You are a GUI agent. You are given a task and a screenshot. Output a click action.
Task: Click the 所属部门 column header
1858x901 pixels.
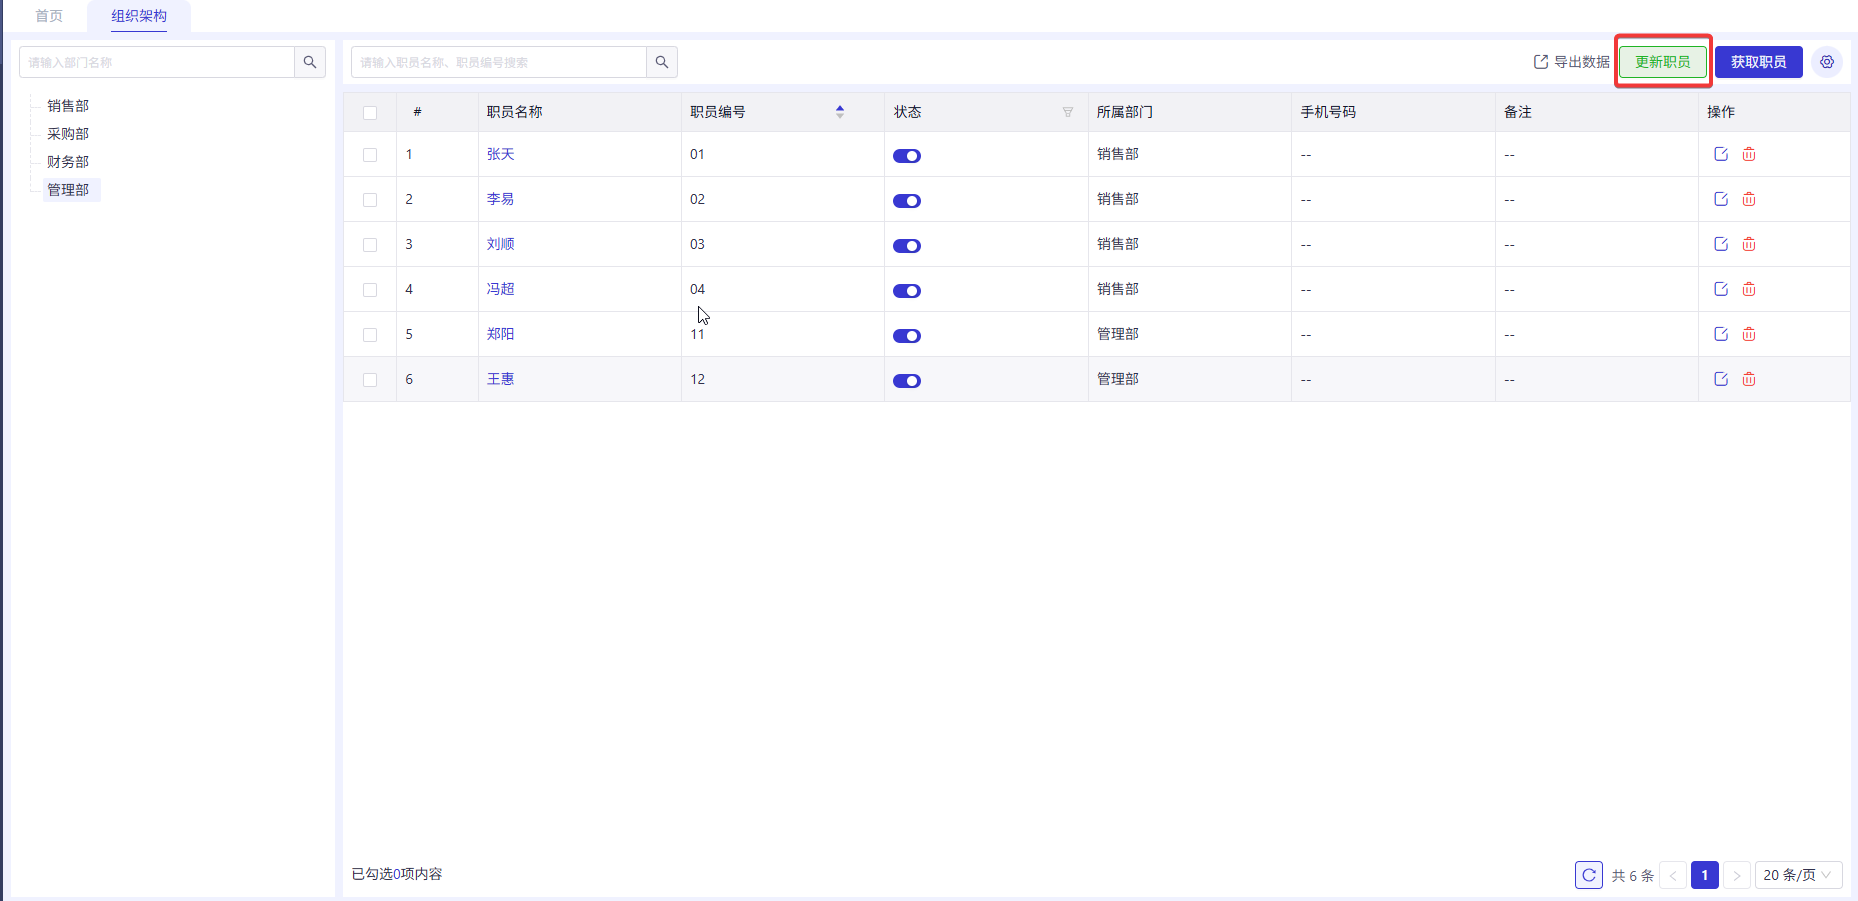pos(1190,112)
